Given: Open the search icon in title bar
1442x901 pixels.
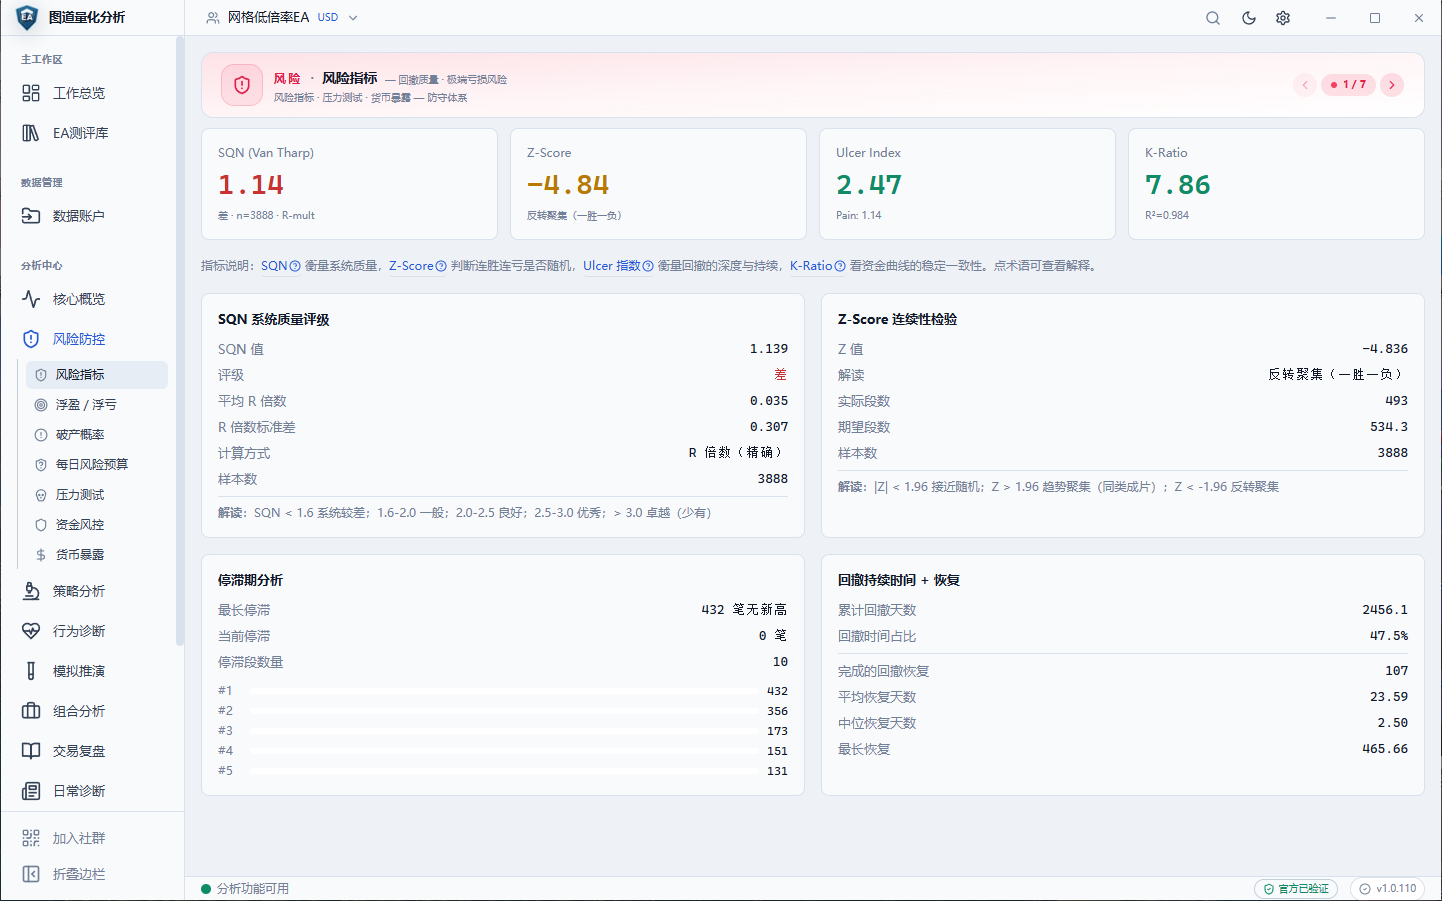Looking at the screenshot, I should pyautogui.click(x=1213, y=18).
